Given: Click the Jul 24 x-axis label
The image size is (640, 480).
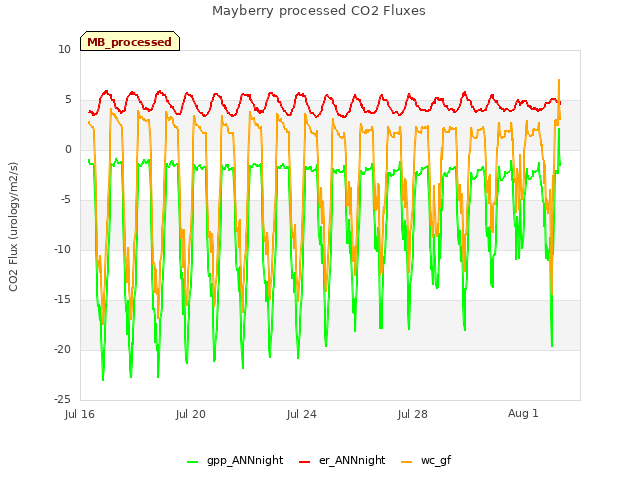Looking at the screenshot, I should (302, 414).
